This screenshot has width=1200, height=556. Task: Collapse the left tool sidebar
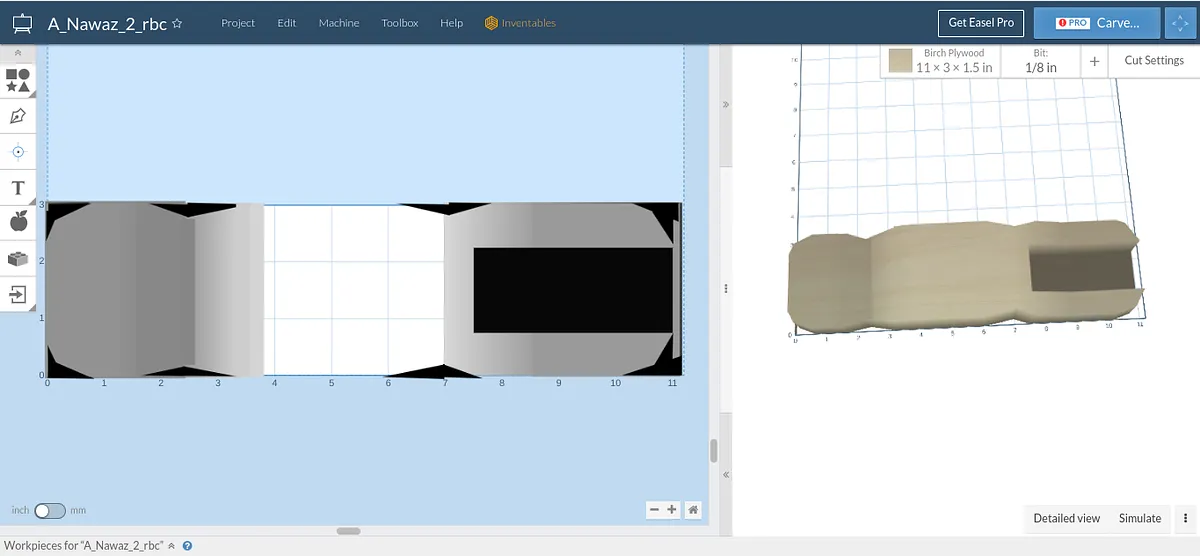(x=18, y=52)
